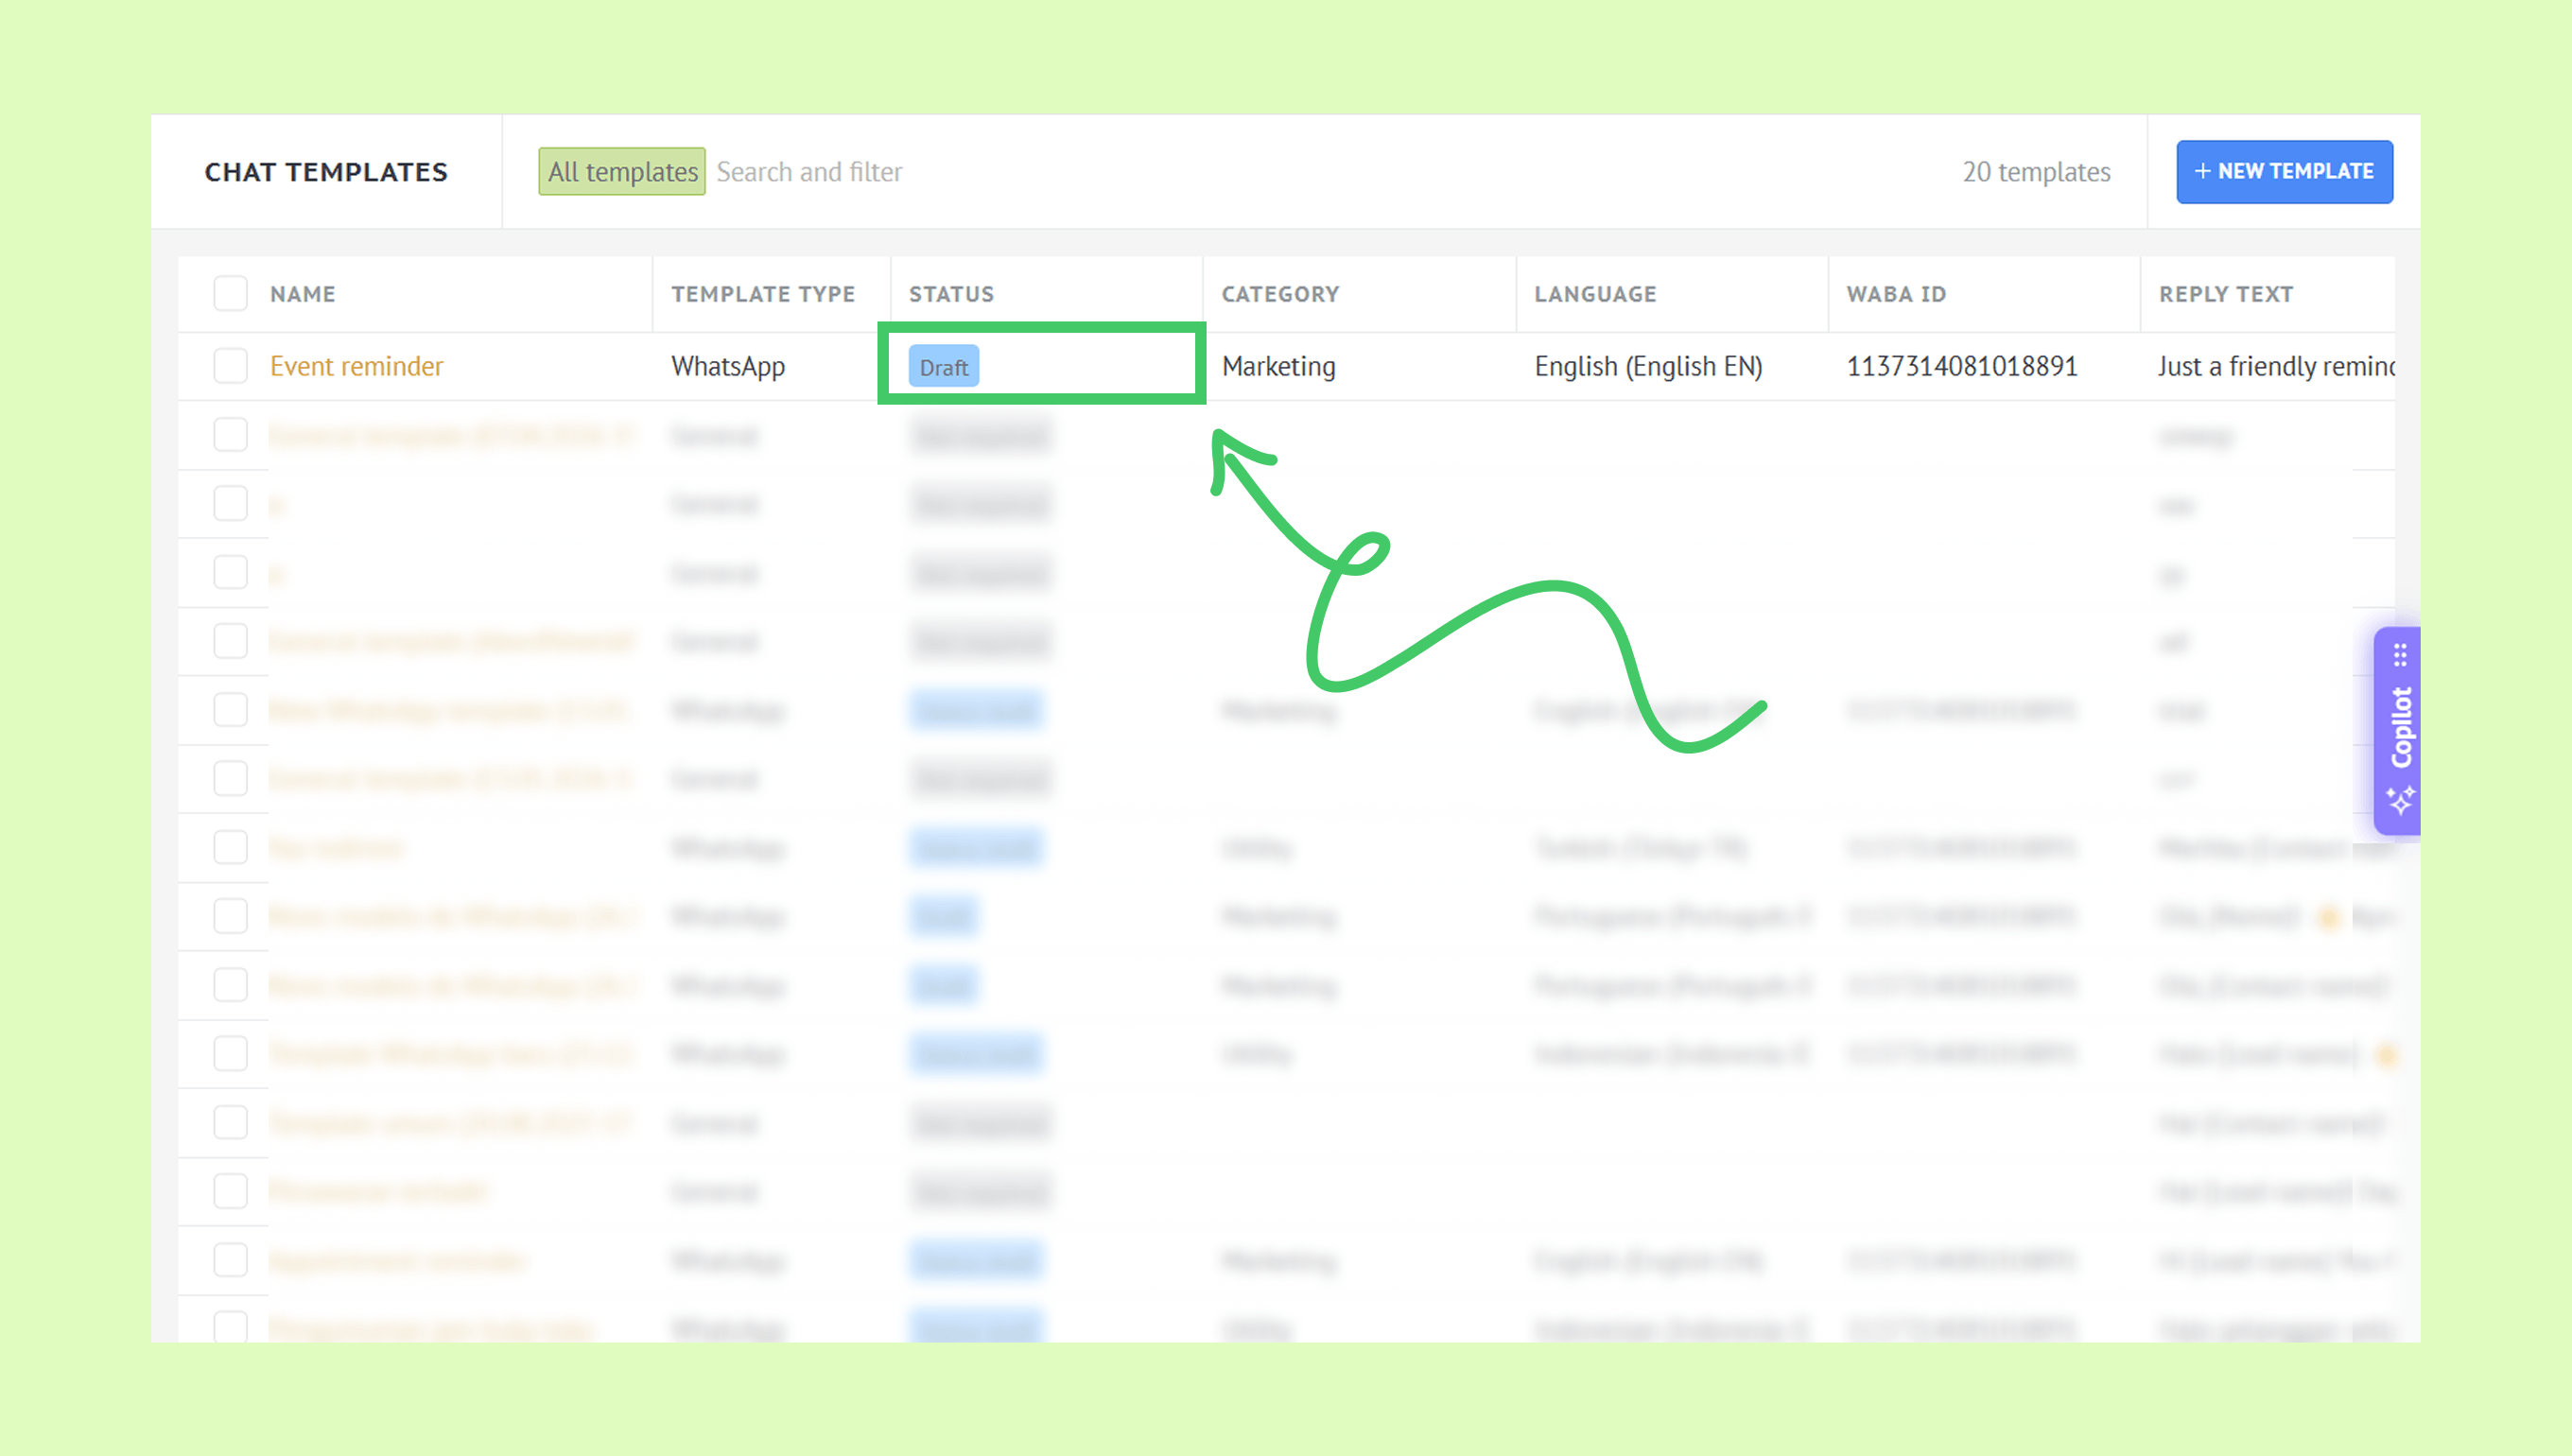Click the 'Just a friendly remind' reply text
The height and width of the screenshot is (1456, 2572).
[x=2276, y=366]
